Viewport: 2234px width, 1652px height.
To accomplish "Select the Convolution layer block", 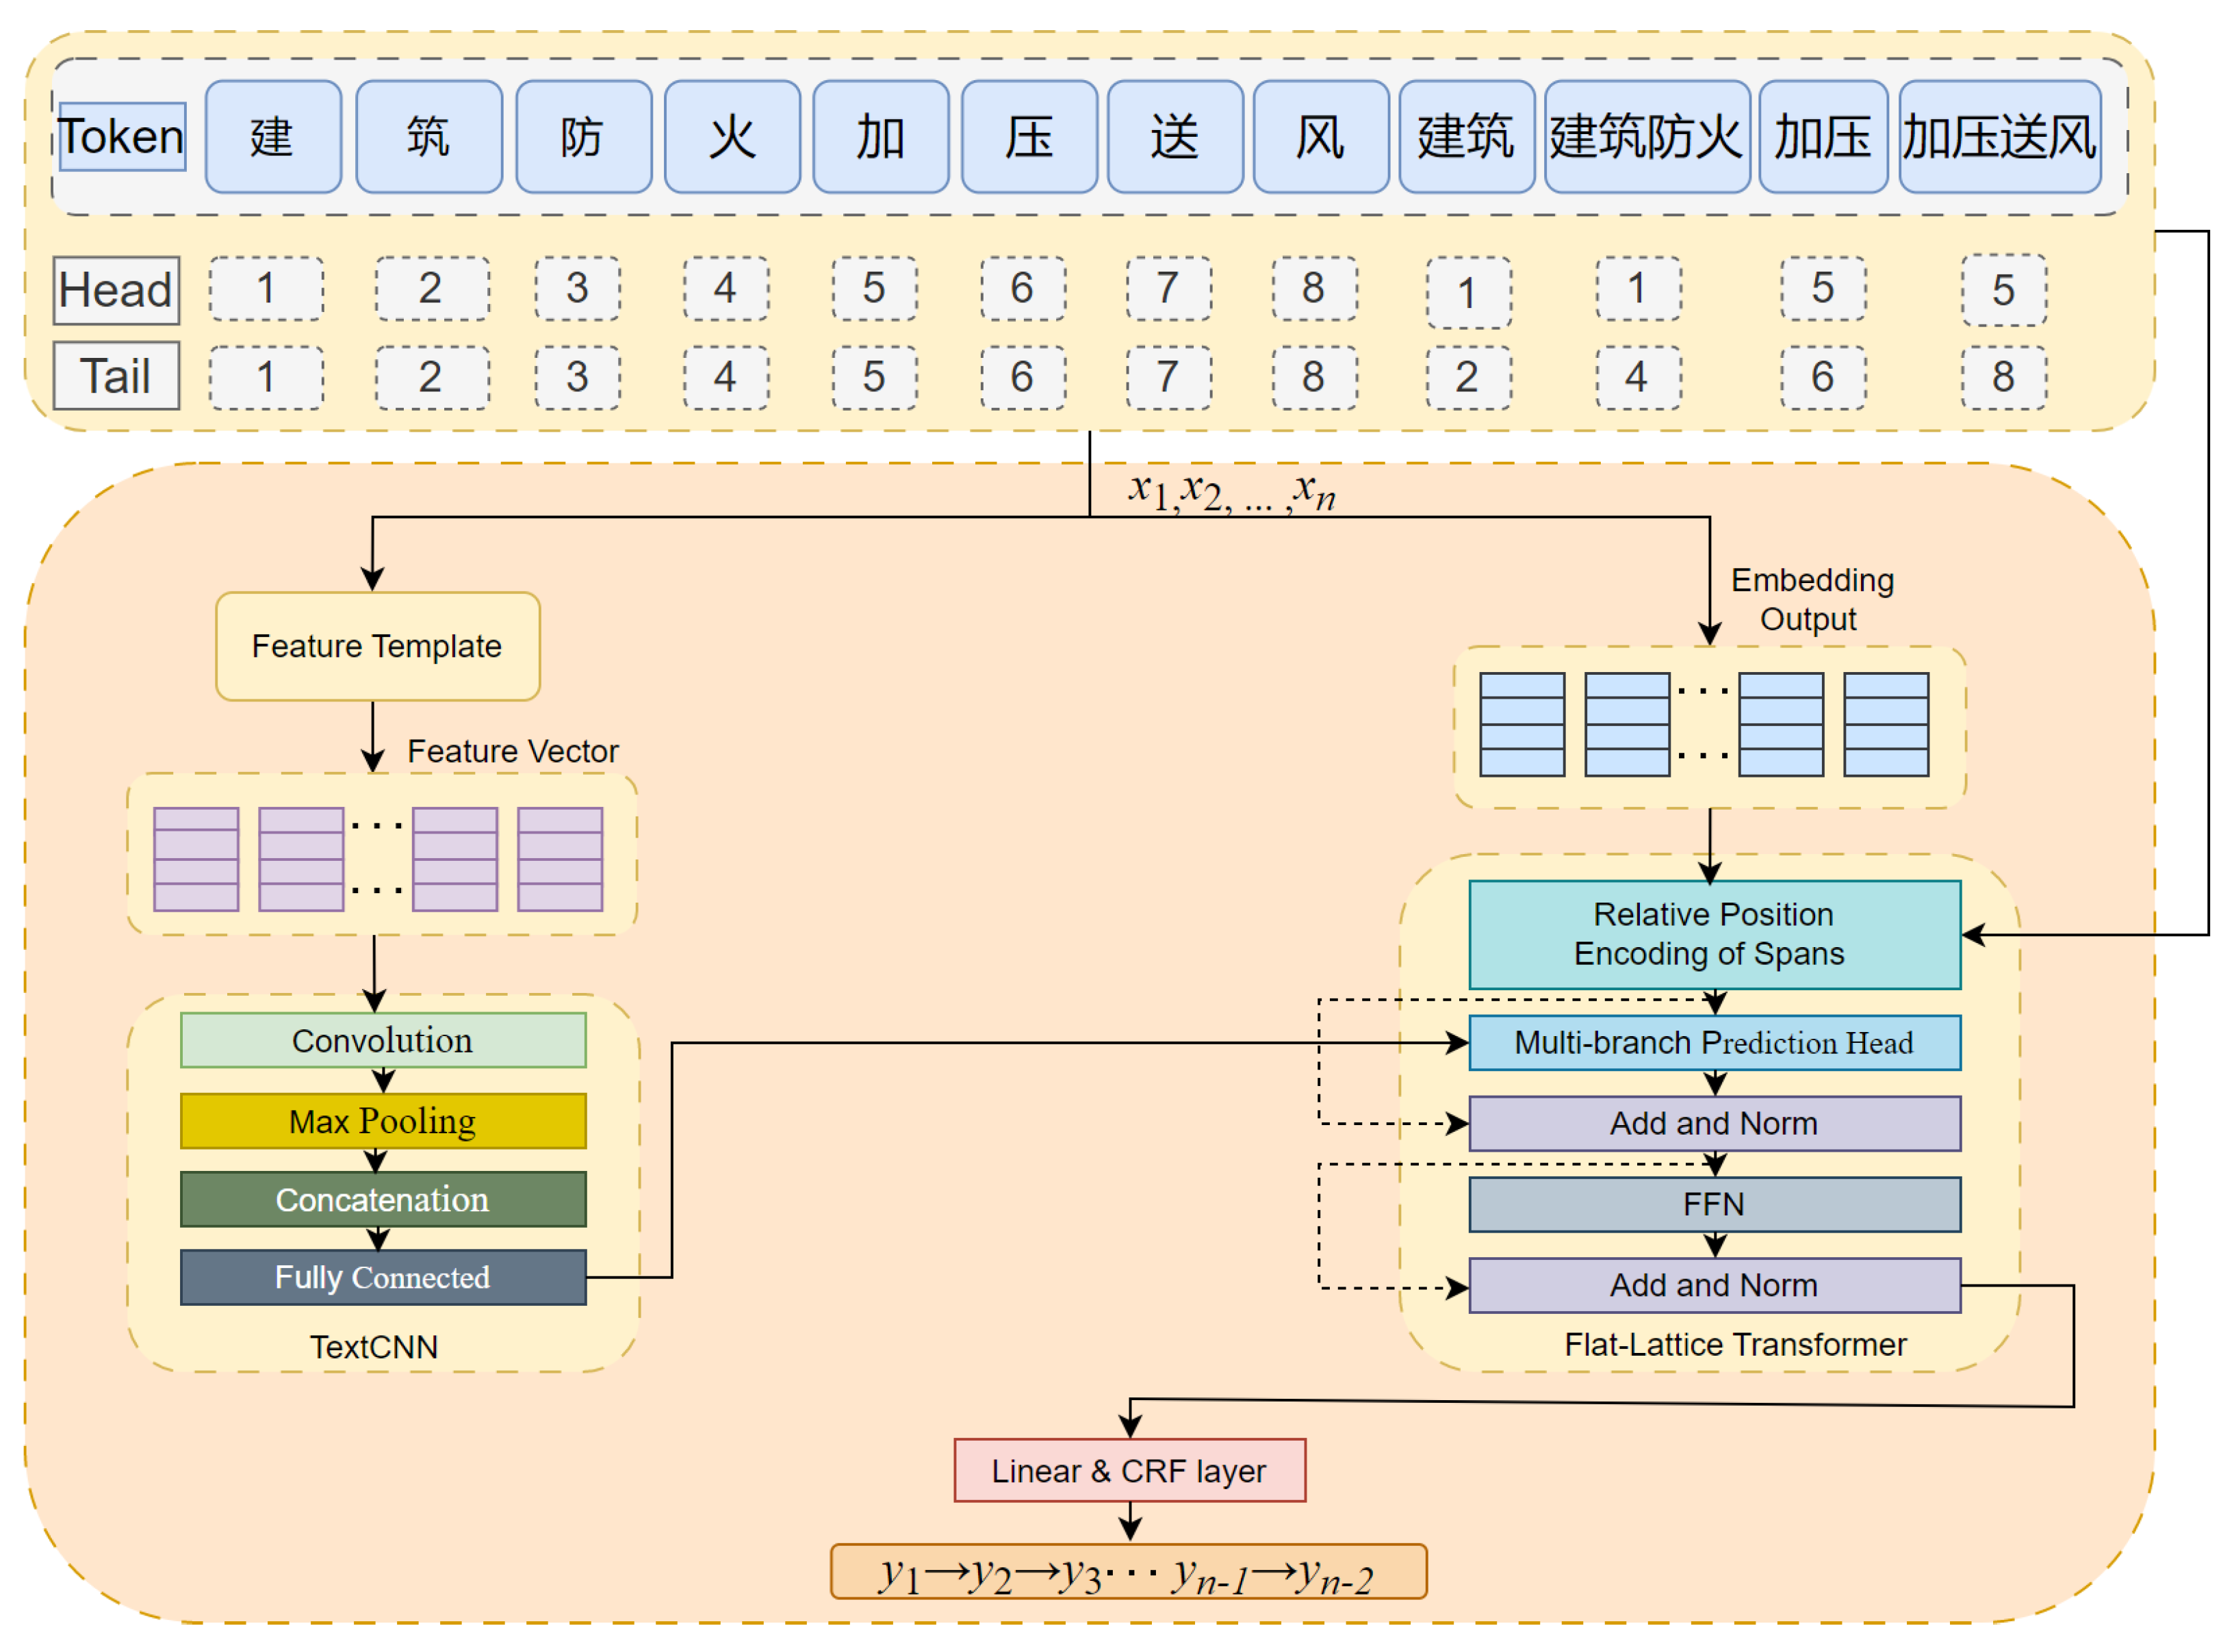I will pos(383,1040).
